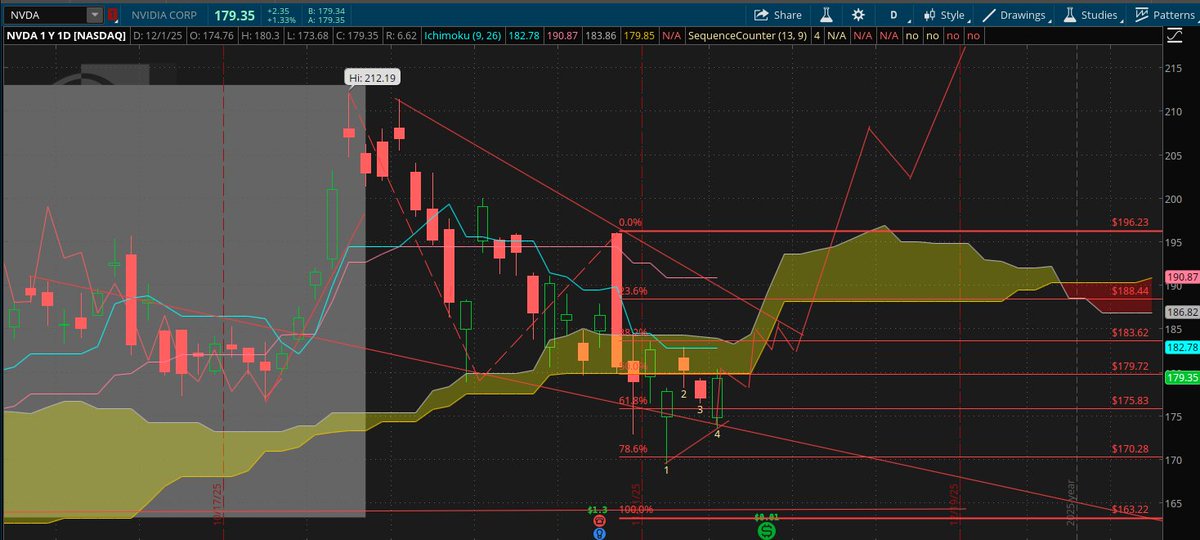Screen dimensions: 1200x540
Task: Click the Studies flask icon
Action: pyautogui.click(x=1072, y=15)
